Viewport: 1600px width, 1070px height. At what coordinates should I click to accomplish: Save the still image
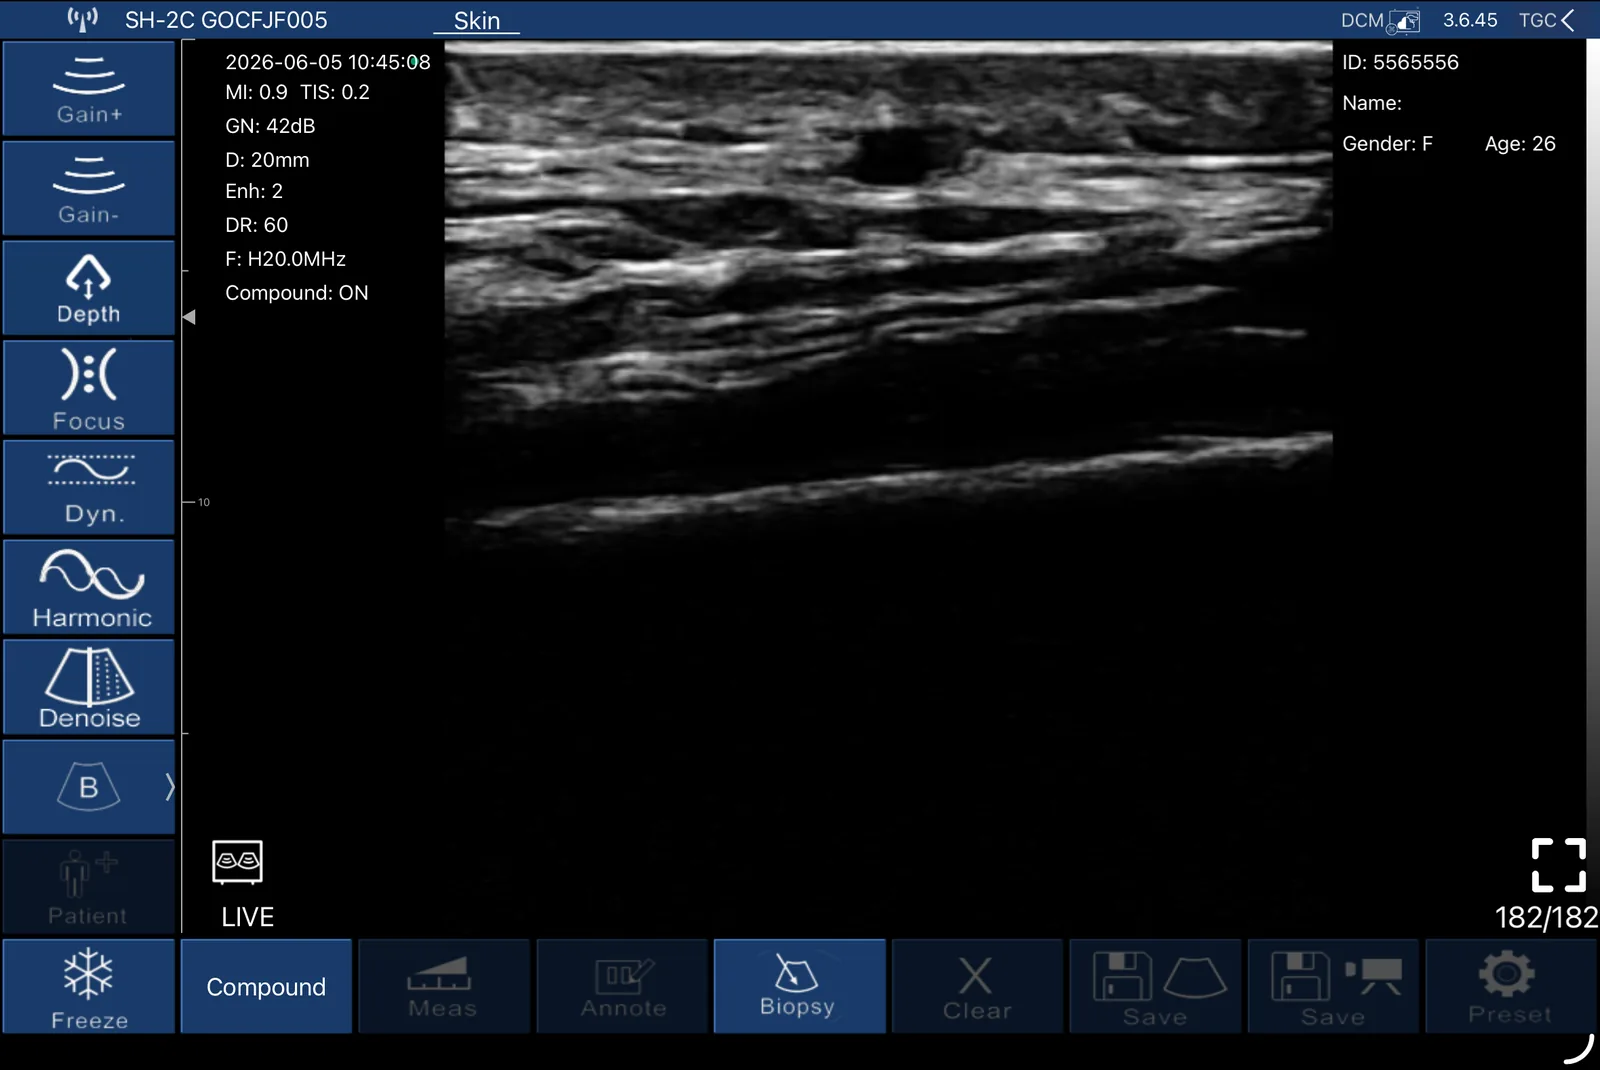[x=1155, y=987]
